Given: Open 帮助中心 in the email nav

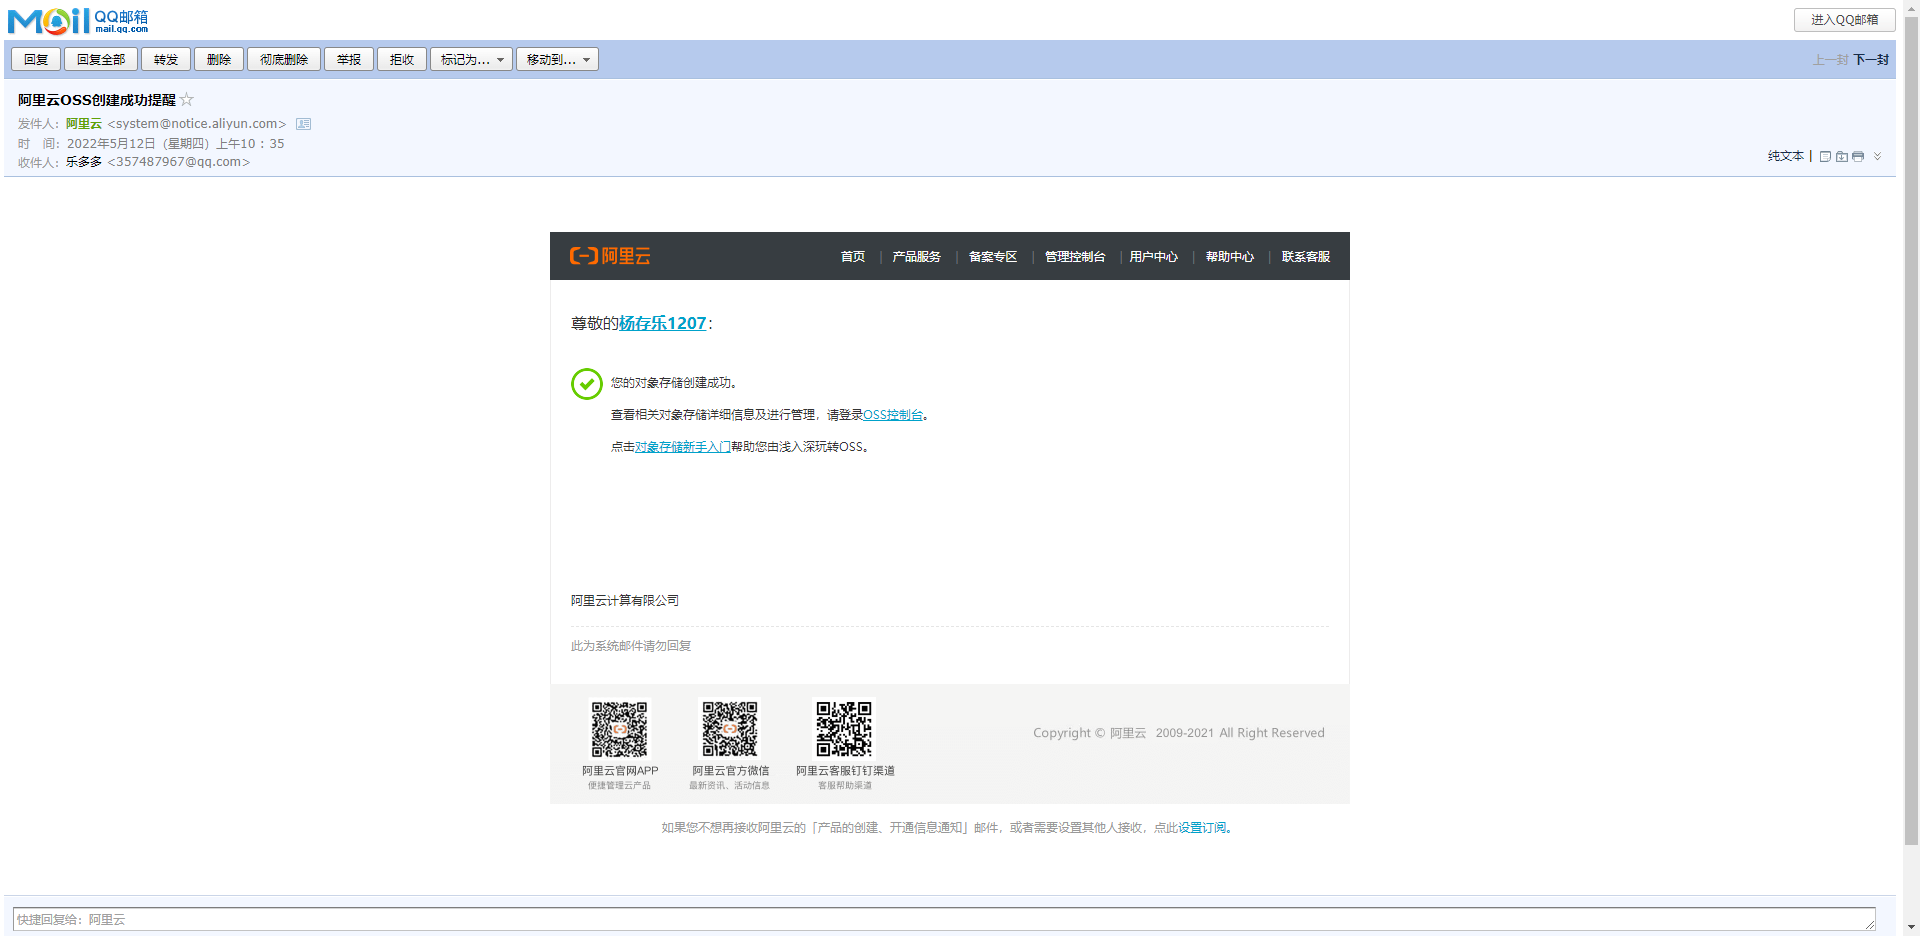Looking at the screenshot, I should (1230, 257).
